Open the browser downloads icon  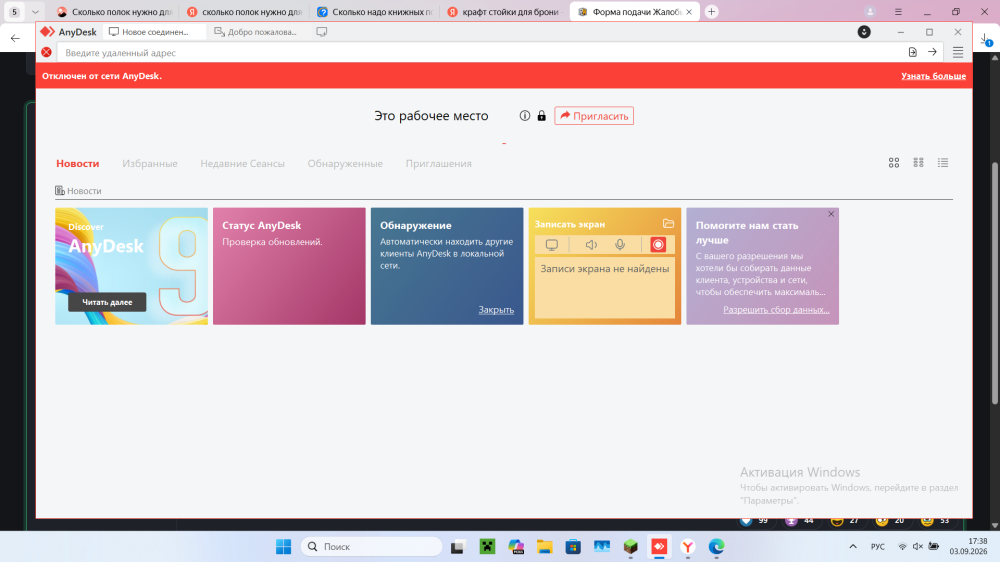tap(986, 40)
